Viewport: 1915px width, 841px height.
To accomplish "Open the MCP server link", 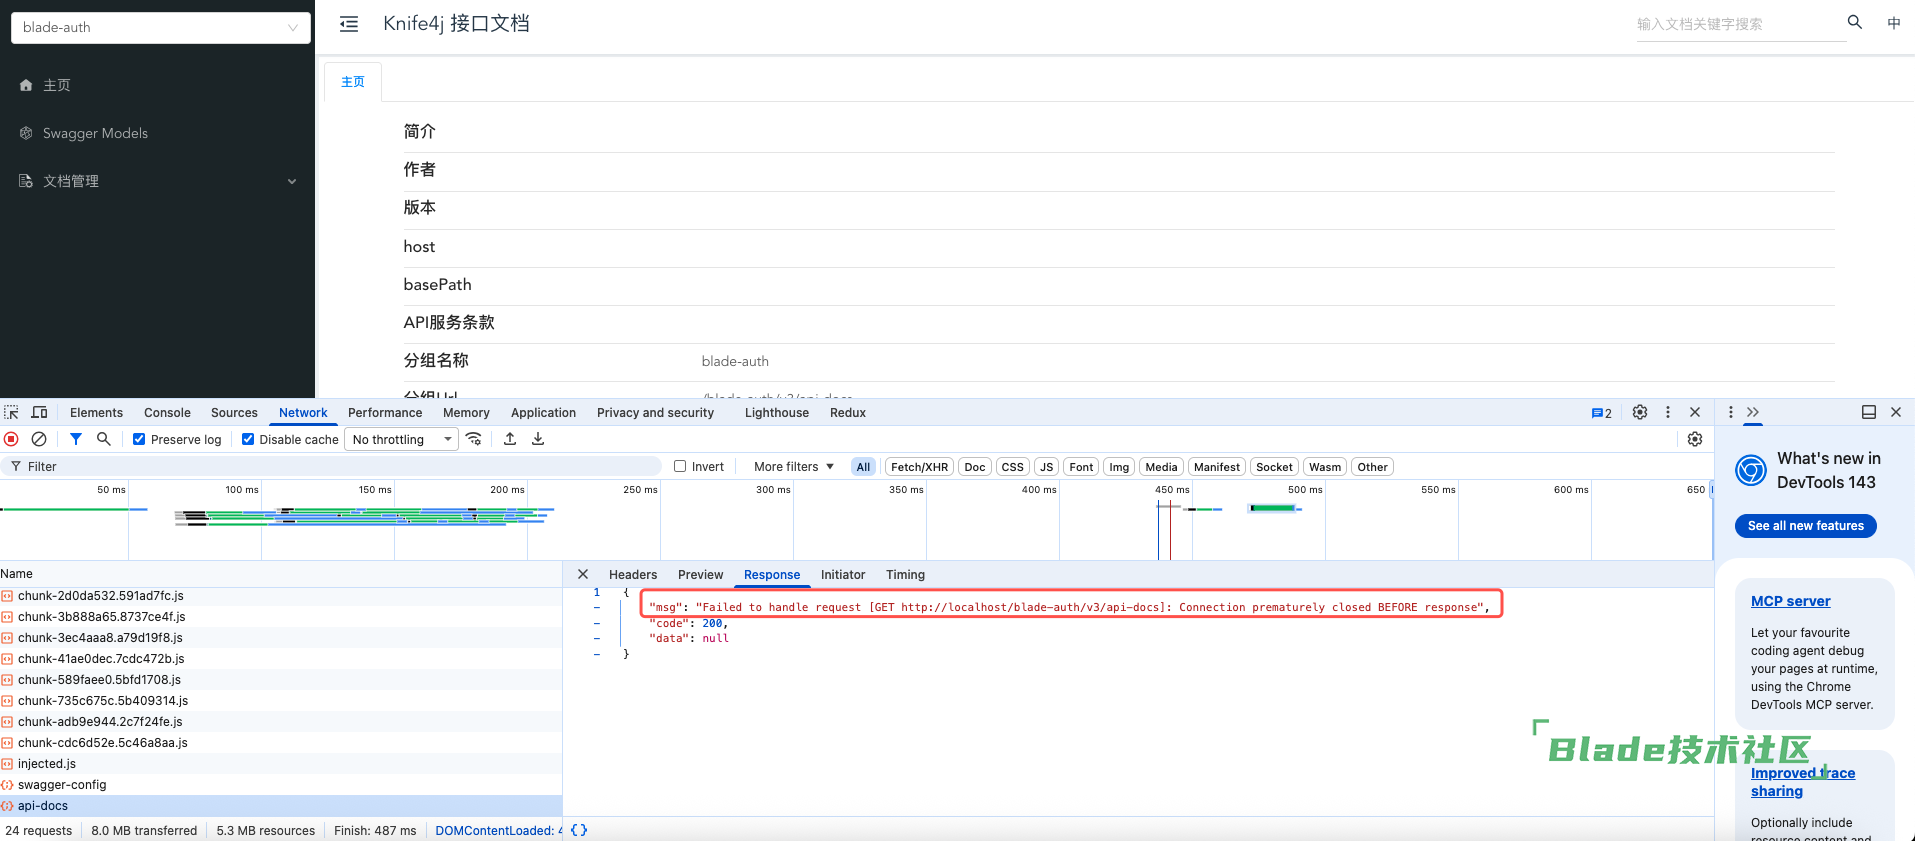I will tap(1790, 601).
